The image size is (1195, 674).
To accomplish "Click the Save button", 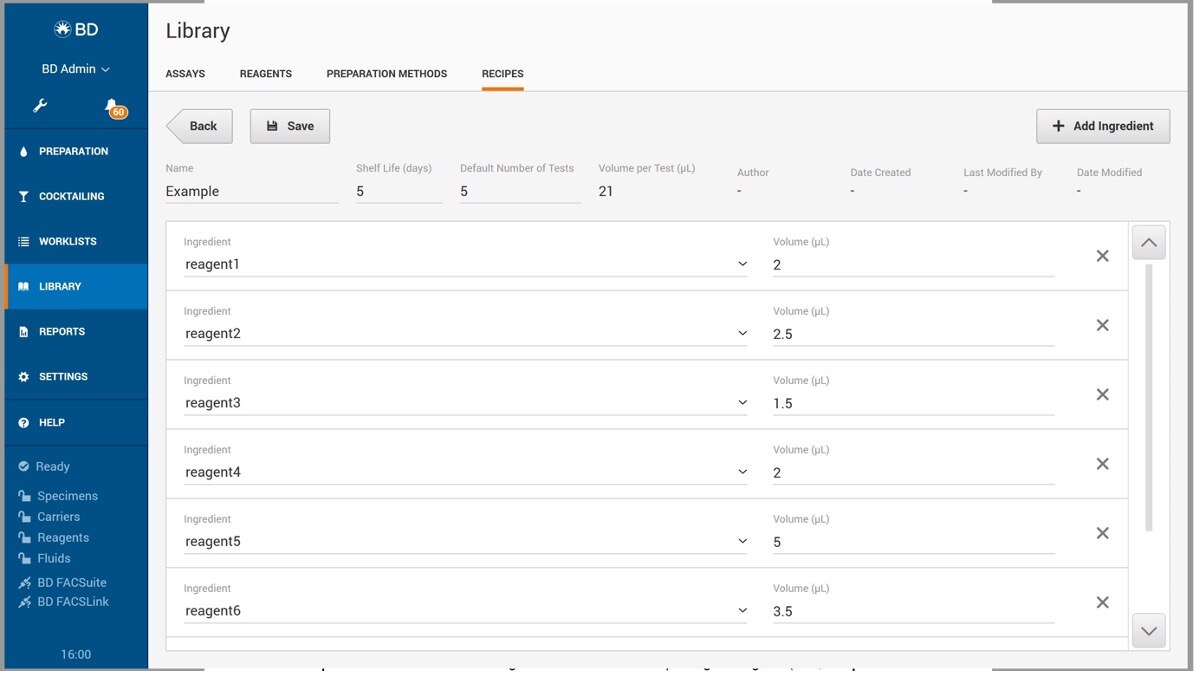I will coord(290,127).
